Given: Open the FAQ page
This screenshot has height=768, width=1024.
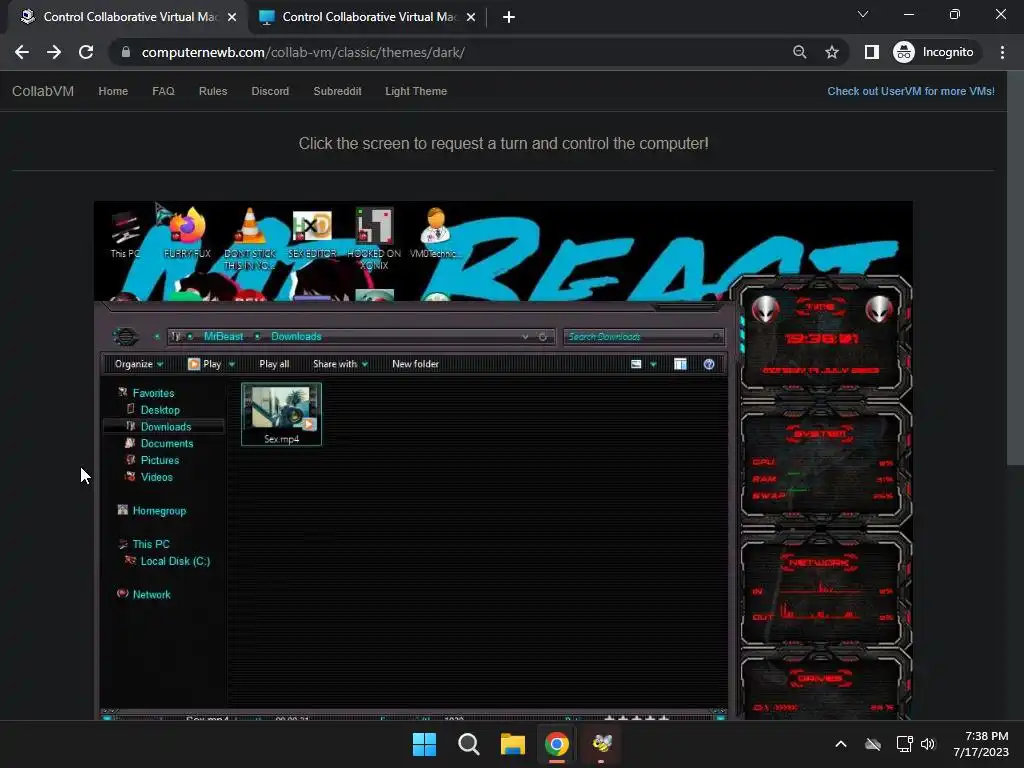Looking at the screenshot, I should point(163,91).
